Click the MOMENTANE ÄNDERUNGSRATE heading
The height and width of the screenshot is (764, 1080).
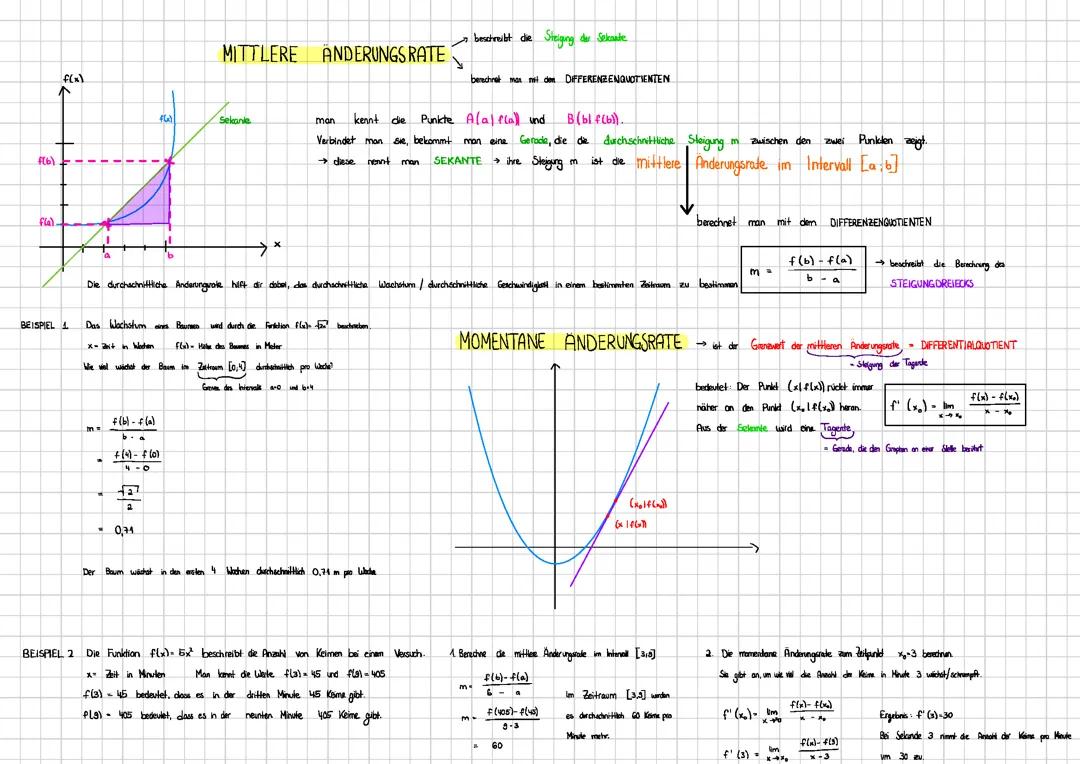(571, 342)
